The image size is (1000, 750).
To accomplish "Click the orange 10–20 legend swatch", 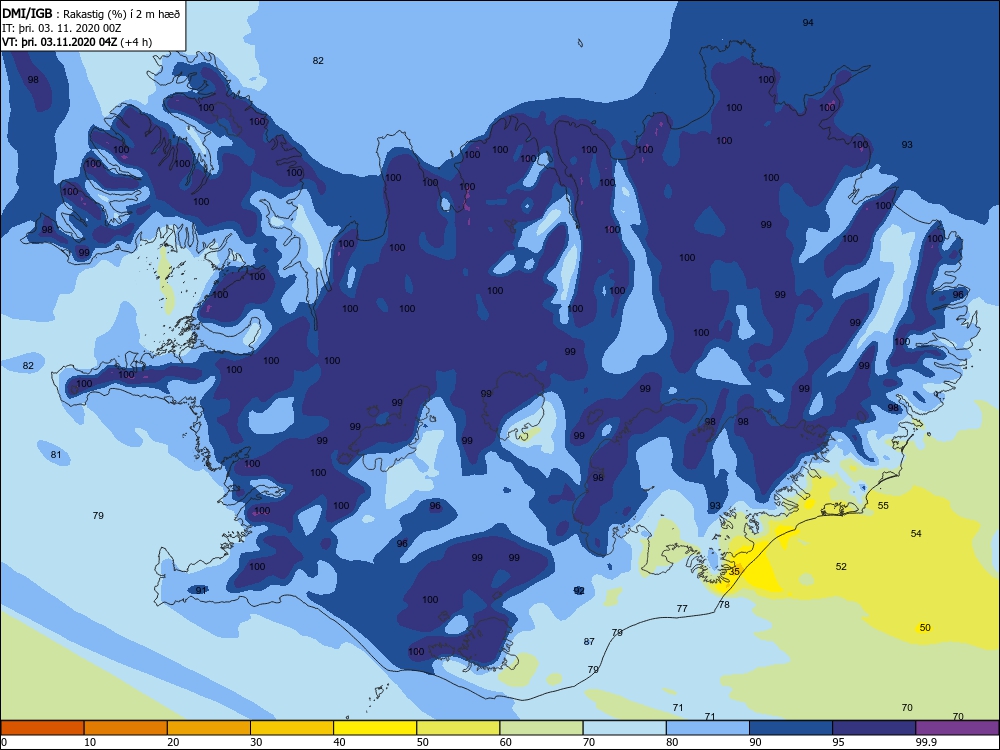I will pyautogui.click(x=126, y=728).
